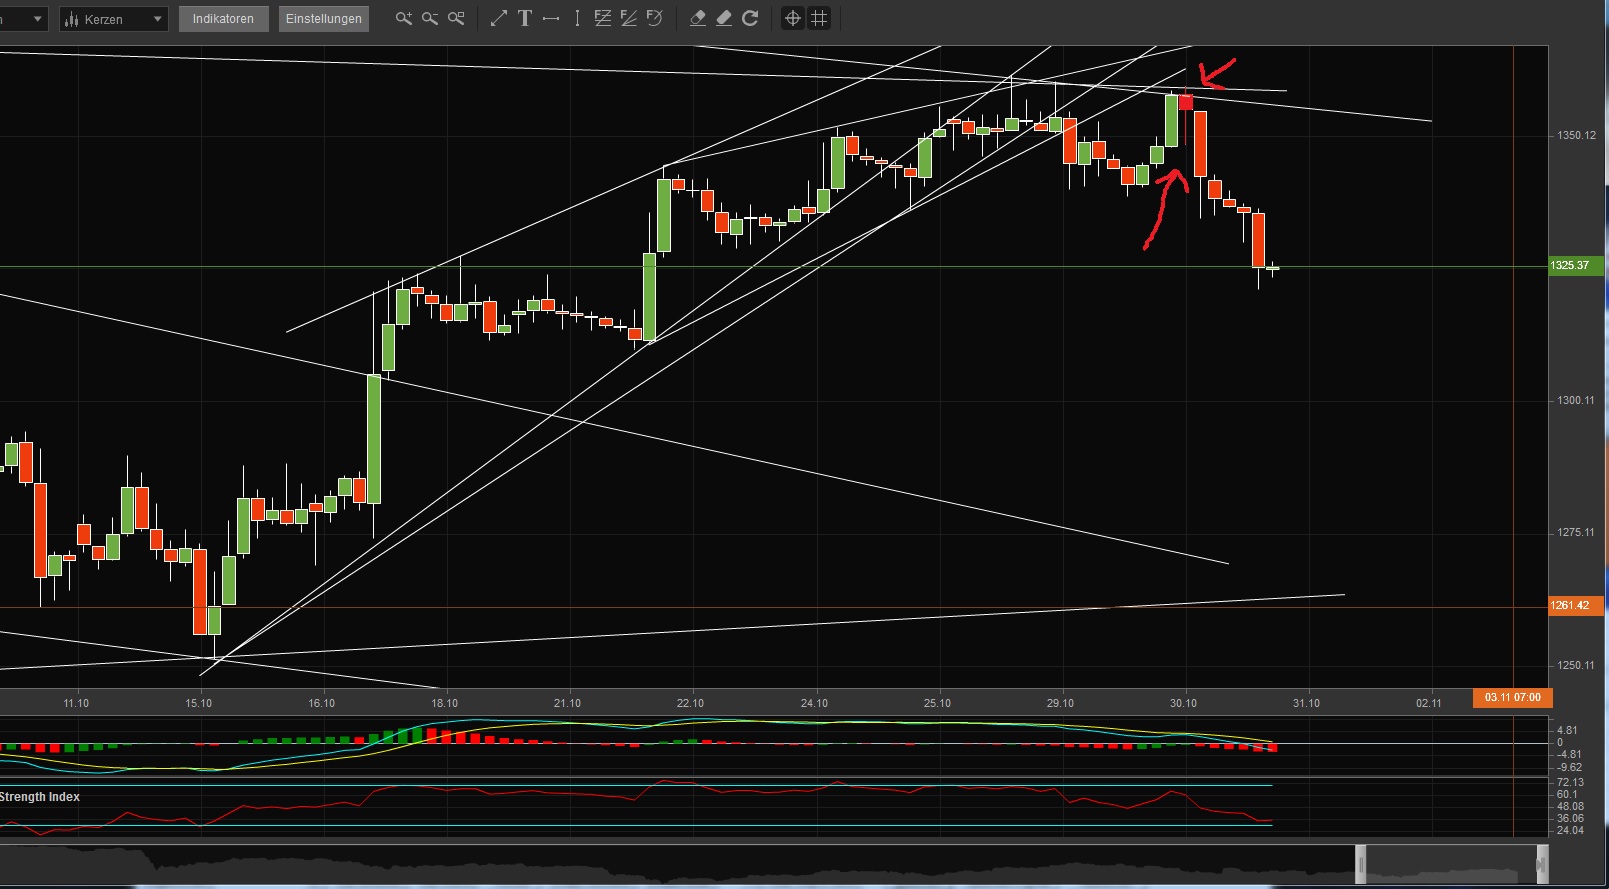Toggle the crosshair cursor button
1609x889 pixels.
[792, 18]
